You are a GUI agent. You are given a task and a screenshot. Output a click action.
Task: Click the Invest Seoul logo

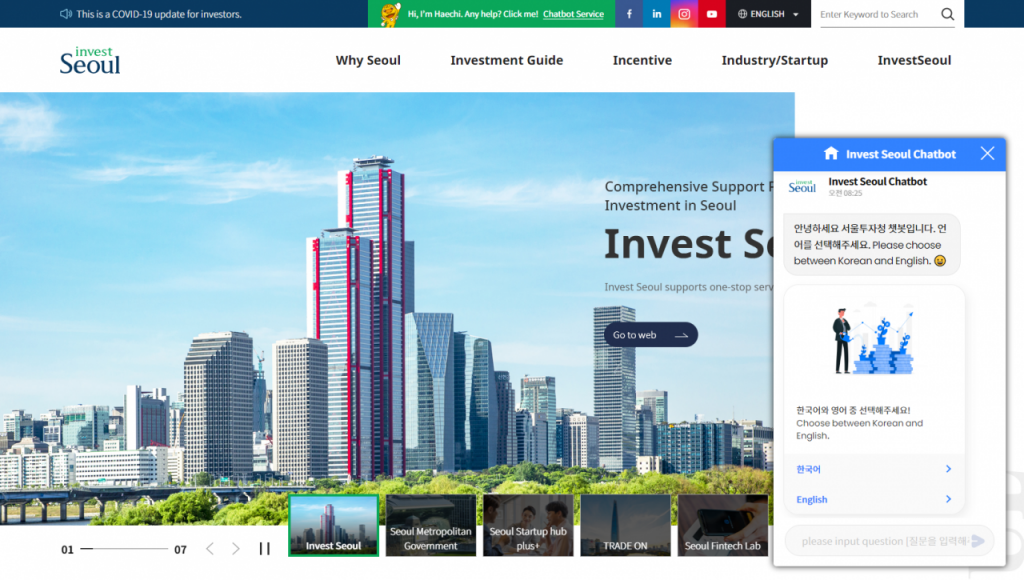tap(90, 61)
